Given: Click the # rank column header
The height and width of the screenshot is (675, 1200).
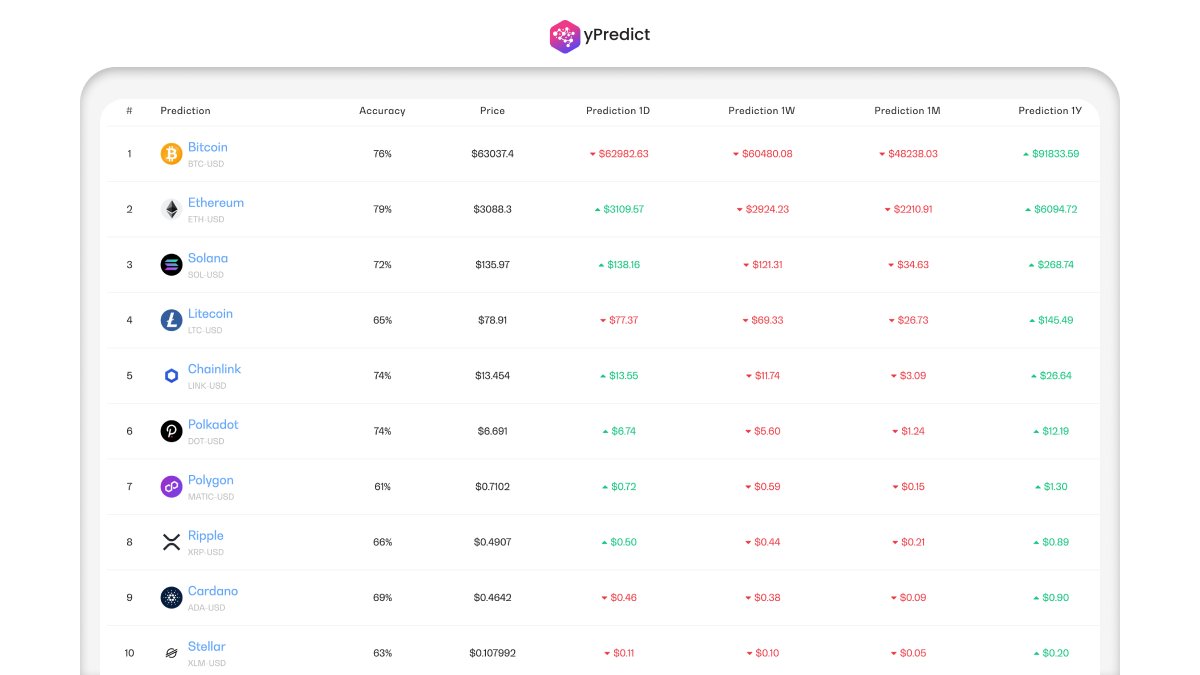Looking at the screenshot, I should click(x=129, y=111).
